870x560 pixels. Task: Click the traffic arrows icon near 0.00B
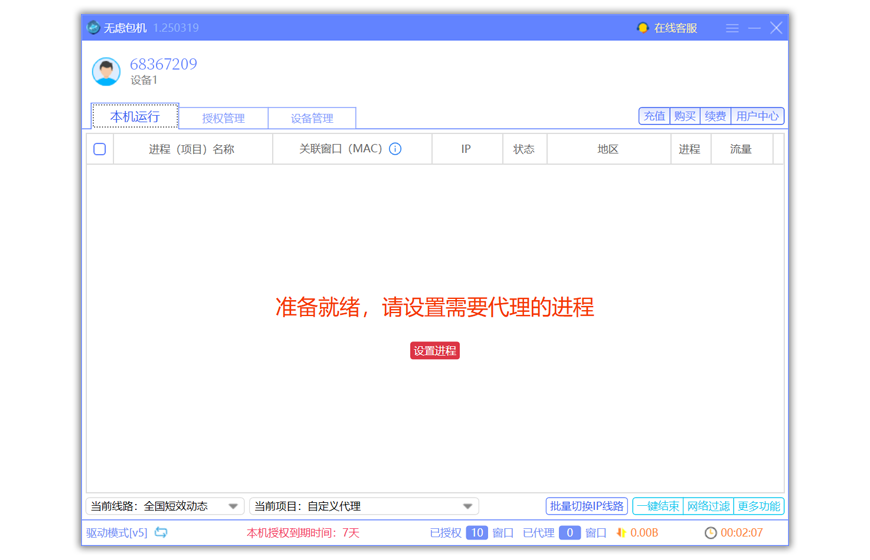coord(620,533)
